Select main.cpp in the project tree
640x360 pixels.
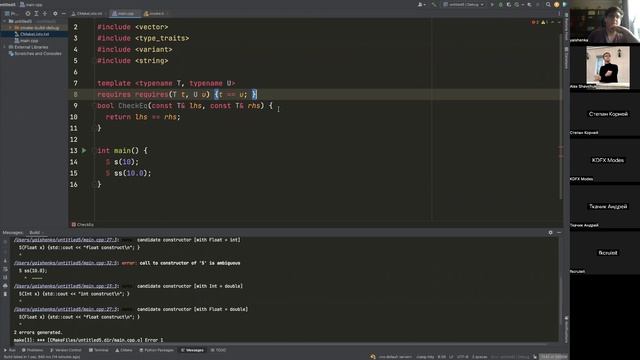pos(29,40)
